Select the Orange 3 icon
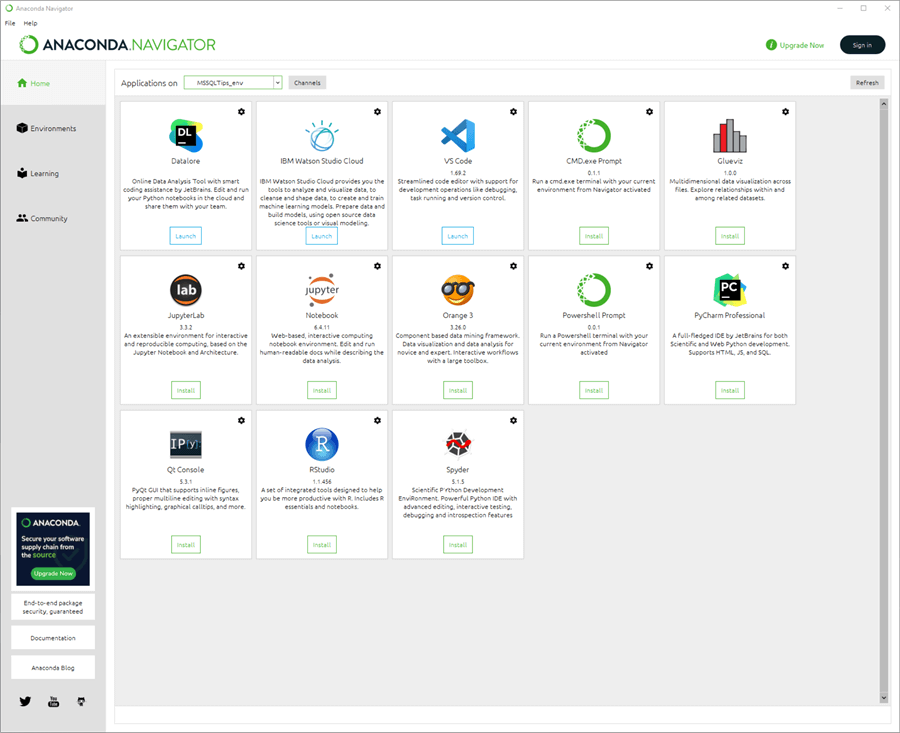Screen dimensions: 900x733 coord(457,289)
